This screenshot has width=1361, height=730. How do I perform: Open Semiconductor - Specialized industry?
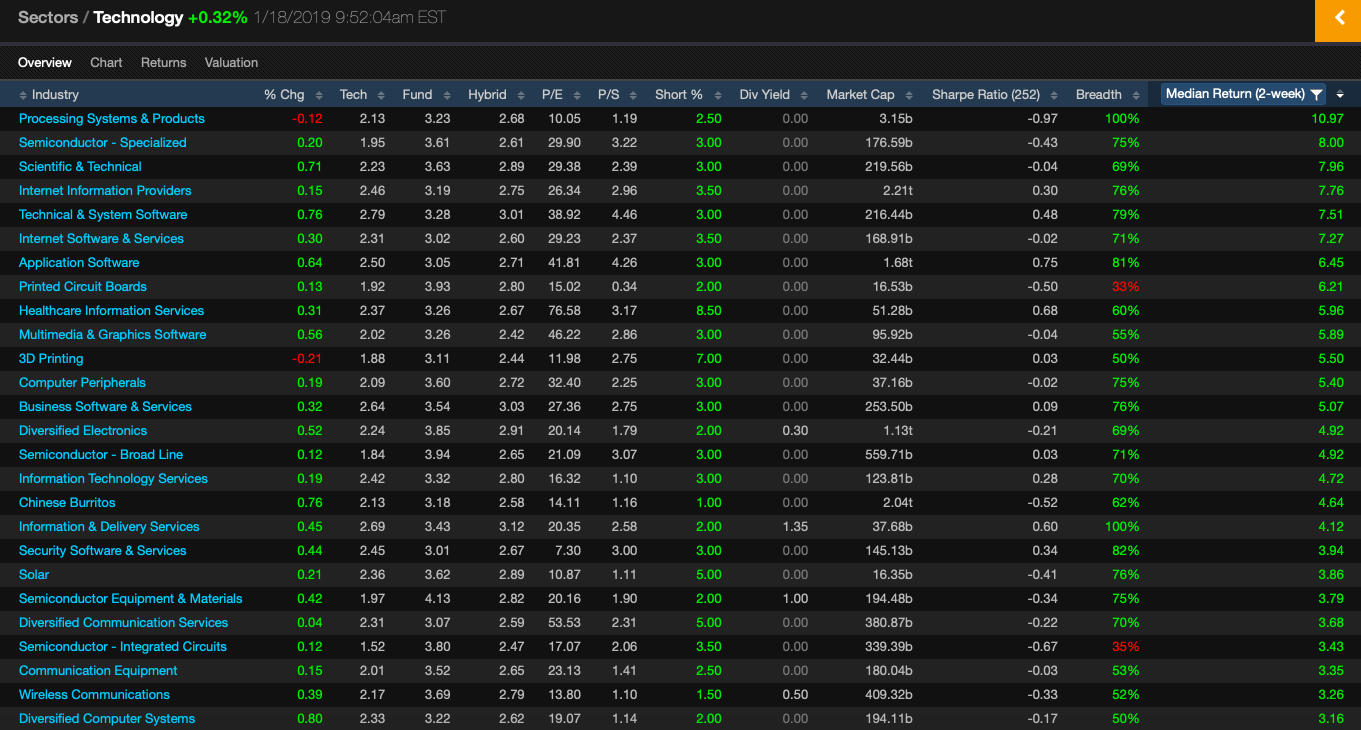pyautogui.click(x=103, y=142)
